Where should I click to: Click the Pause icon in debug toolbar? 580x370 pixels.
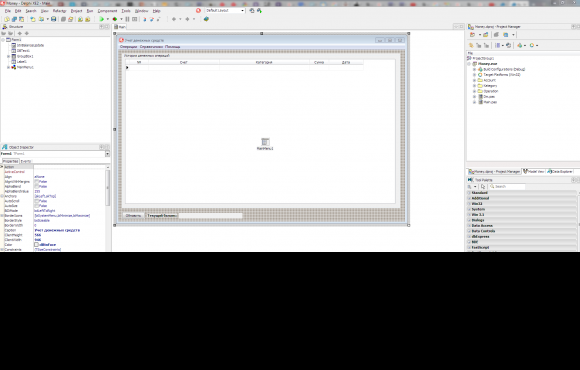coord(127,19)
